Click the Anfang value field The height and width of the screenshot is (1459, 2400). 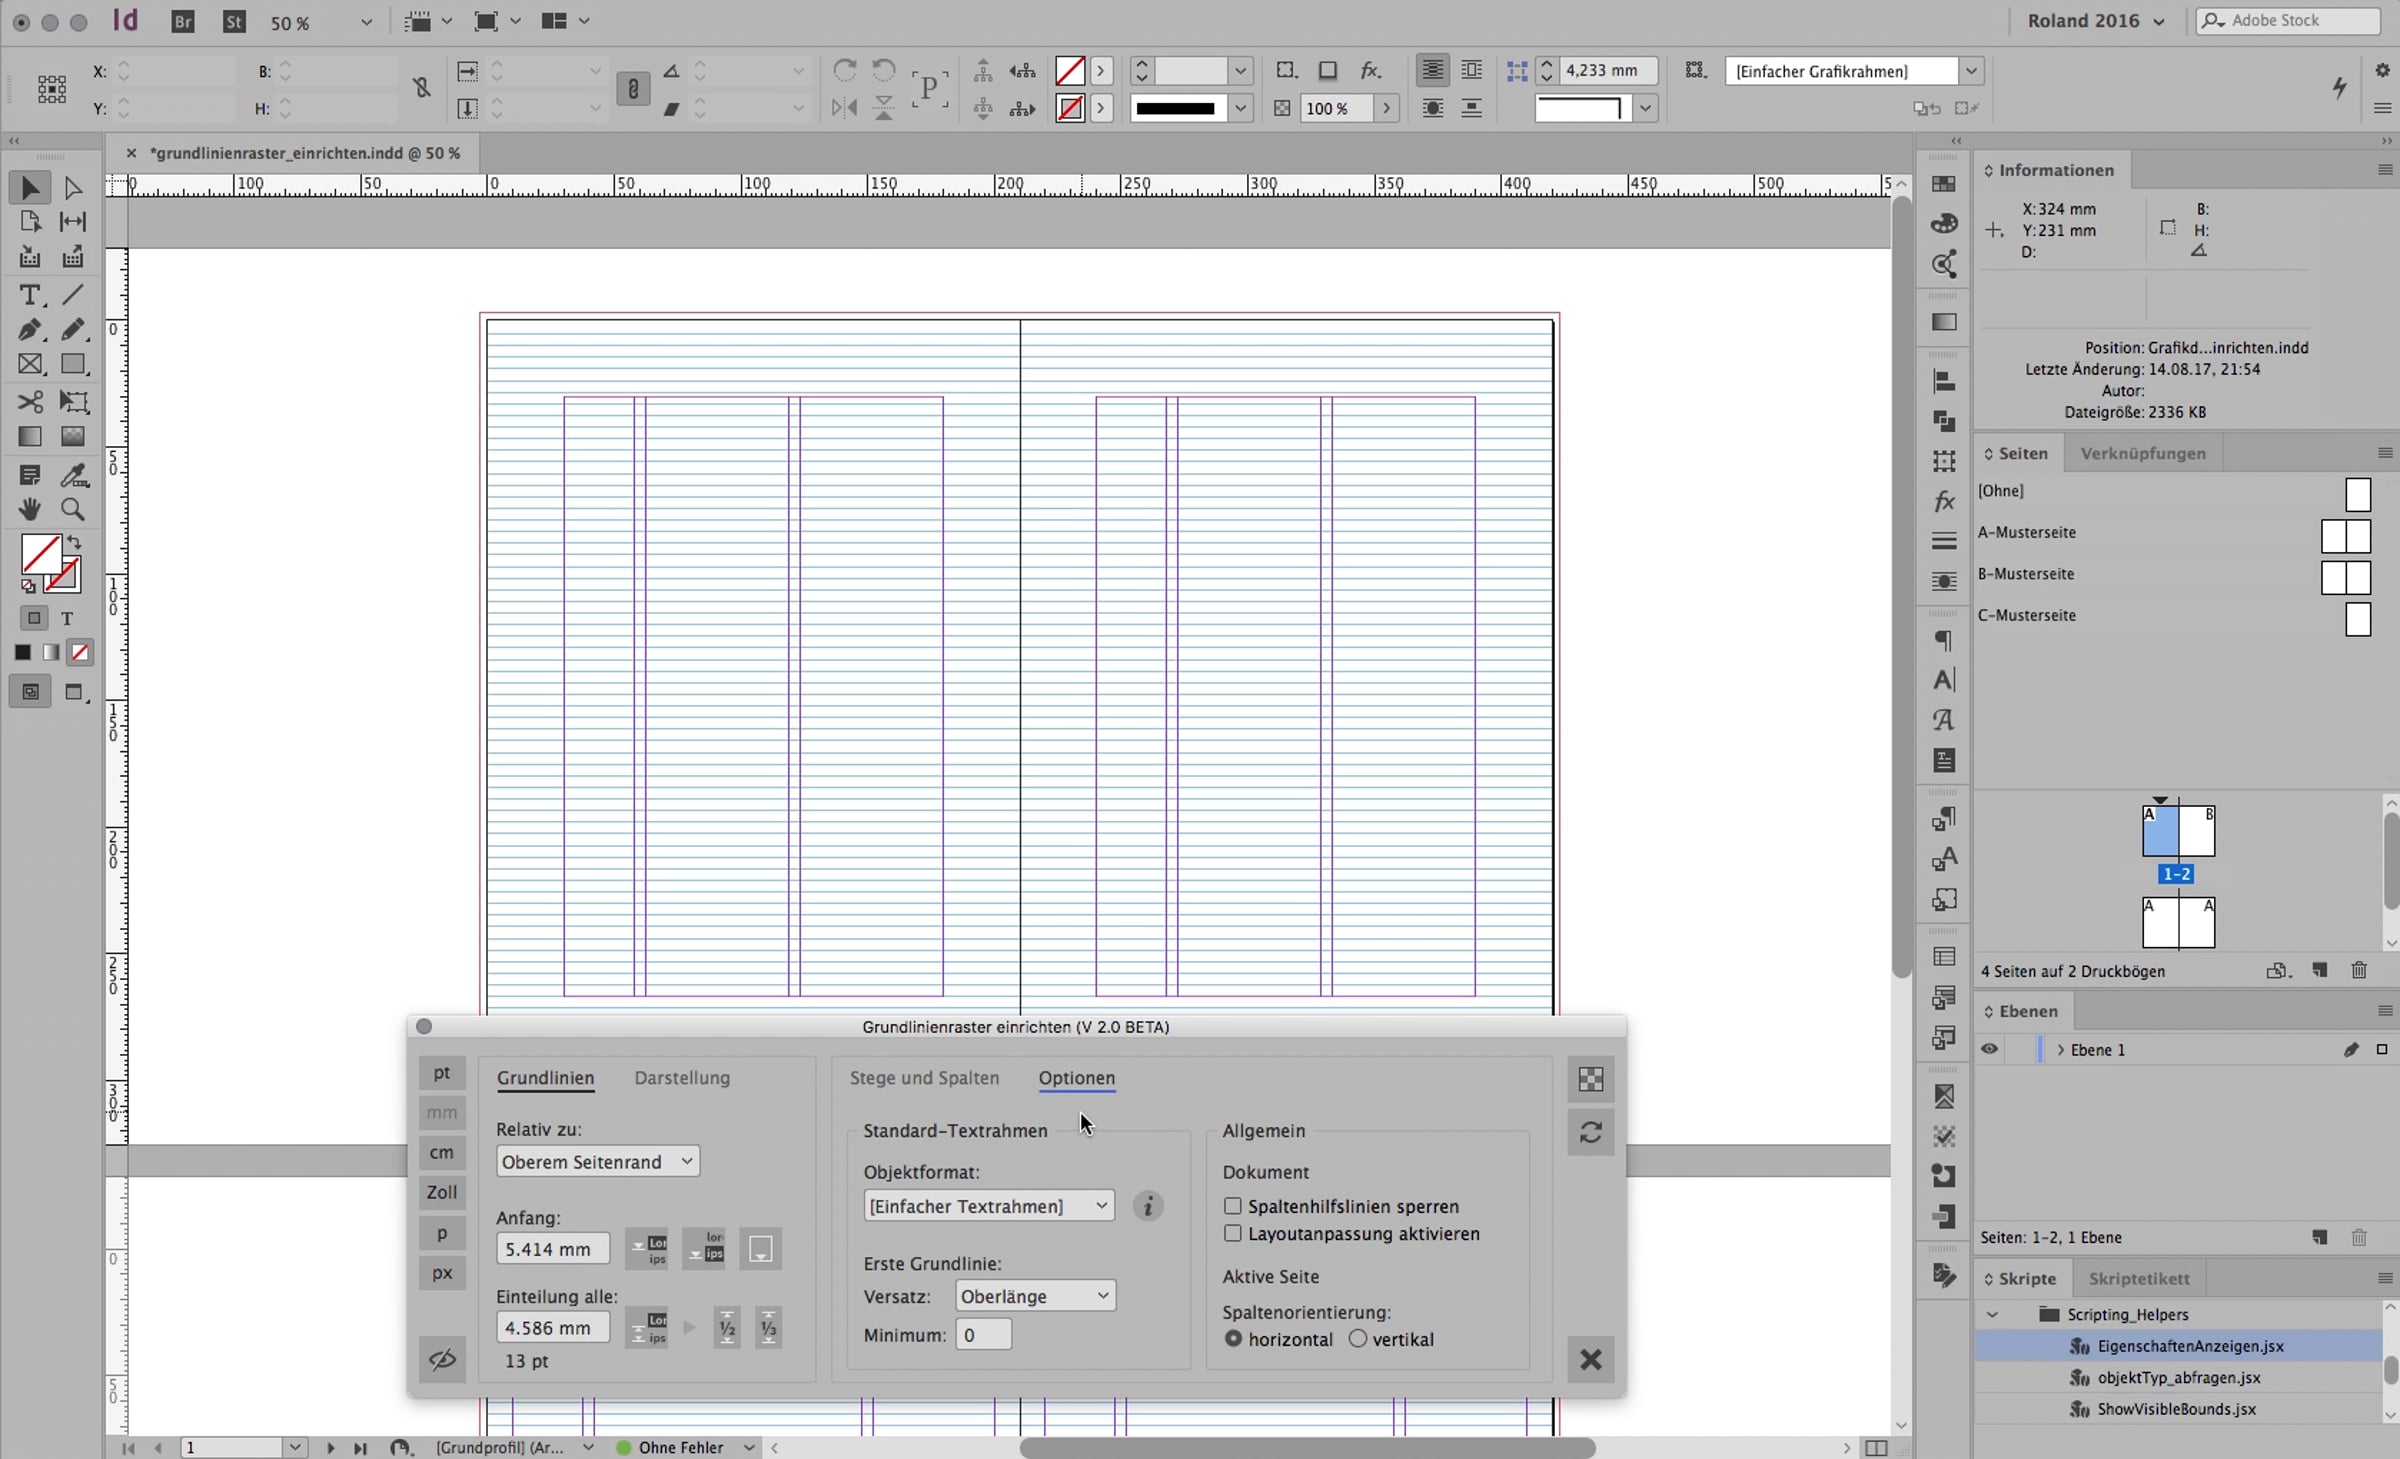553,1249
